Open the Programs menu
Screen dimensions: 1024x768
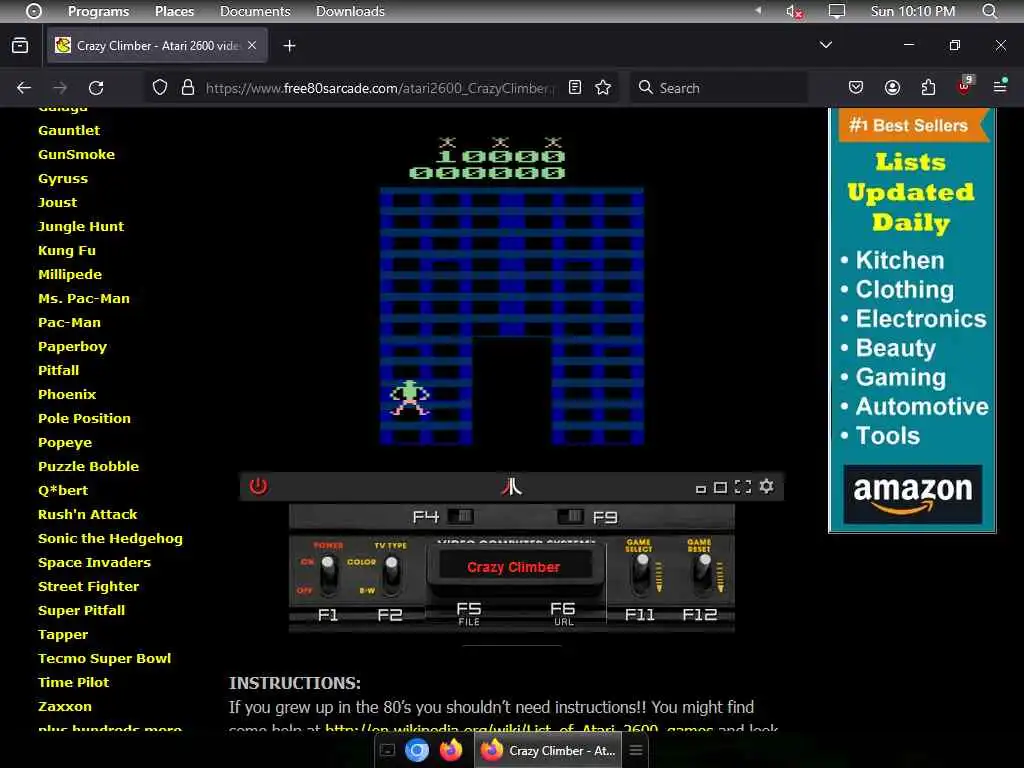99,11
